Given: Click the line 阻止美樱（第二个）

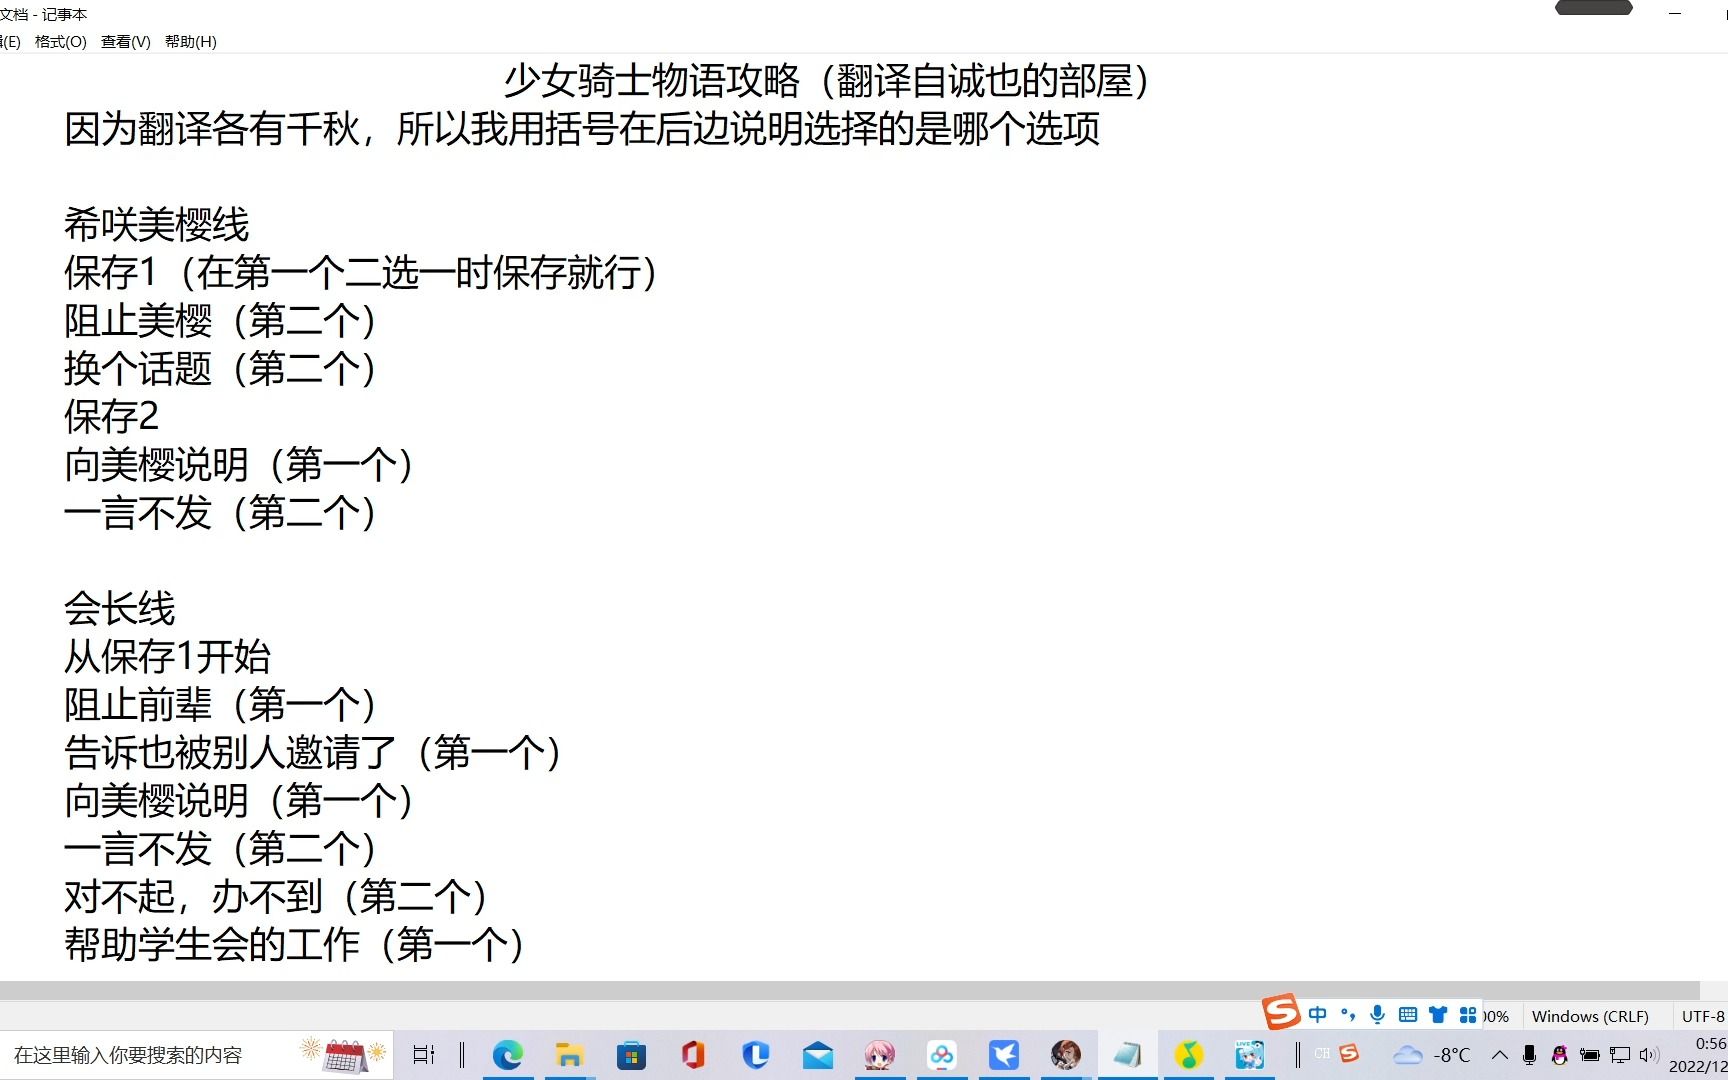Looking at the screenshot, I should point(222,321).
